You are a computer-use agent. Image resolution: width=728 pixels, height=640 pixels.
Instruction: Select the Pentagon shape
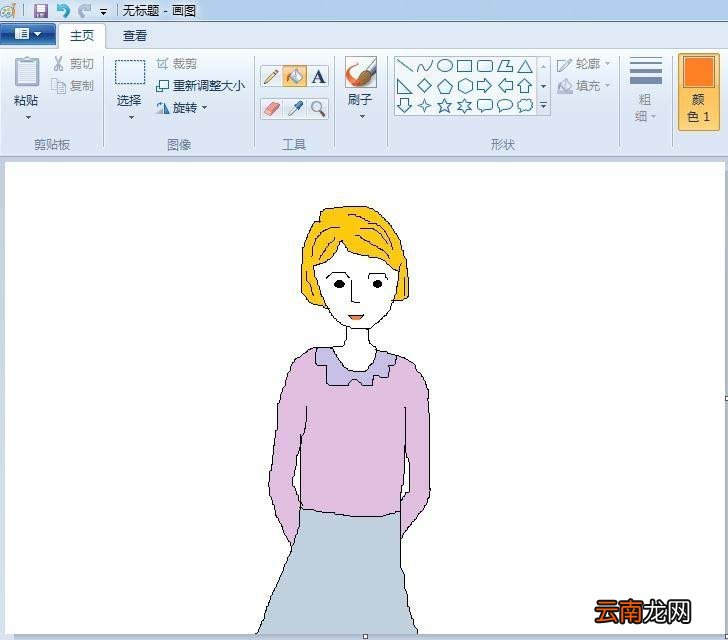(445, 86)
